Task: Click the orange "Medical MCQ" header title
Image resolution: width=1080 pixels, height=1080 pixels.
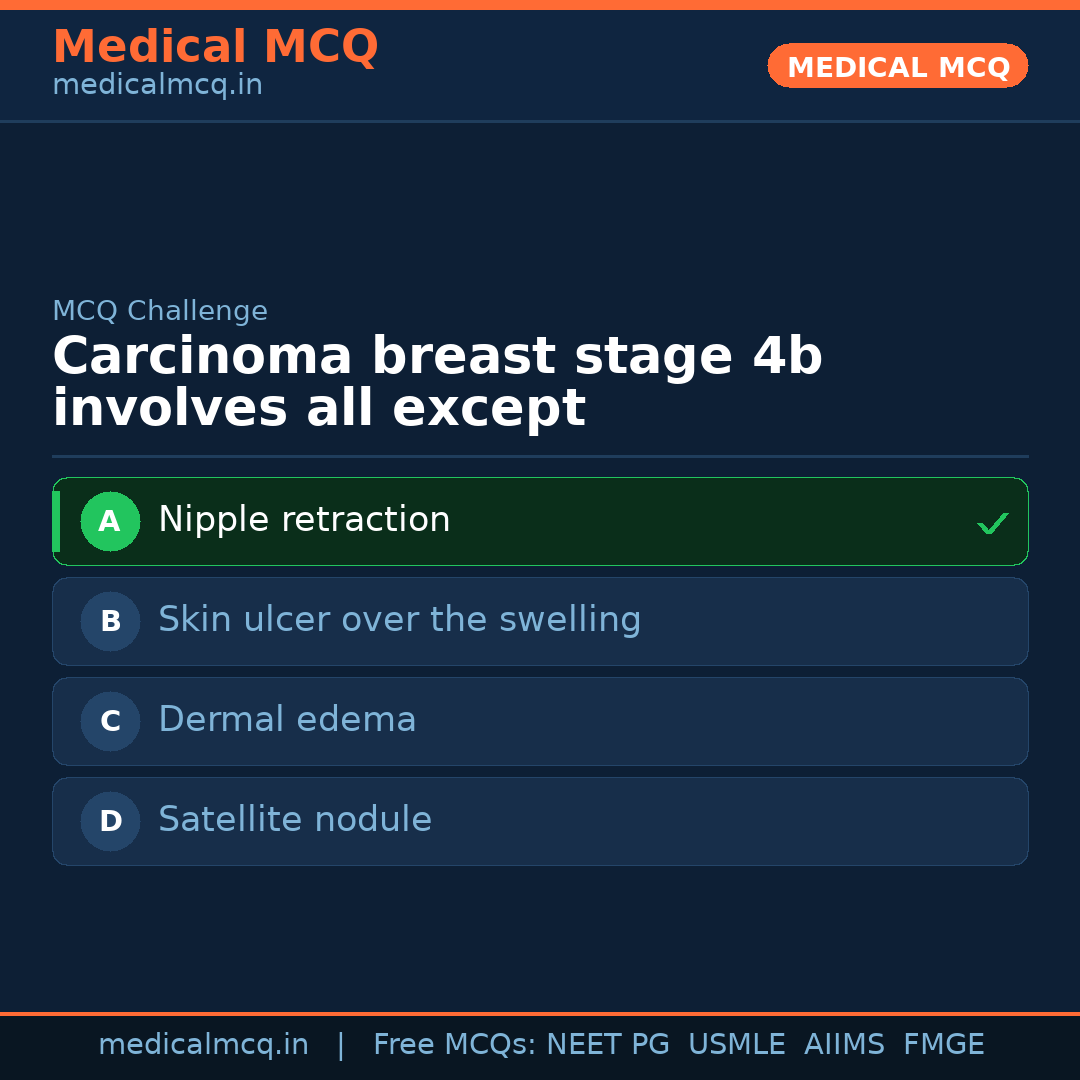Action: (x=215, y=47)
